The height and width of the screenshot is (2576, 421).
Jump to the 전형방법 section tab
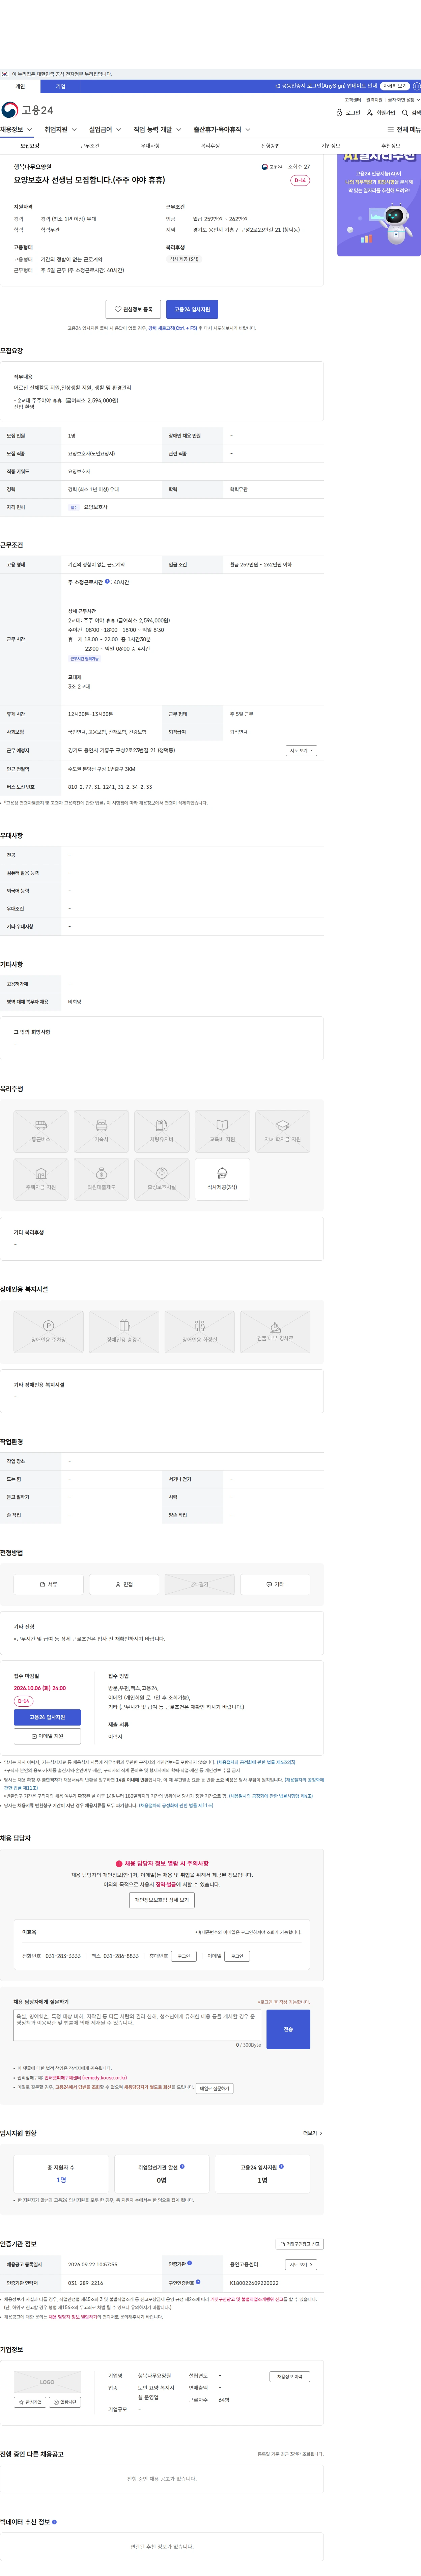tap(270, 146)
